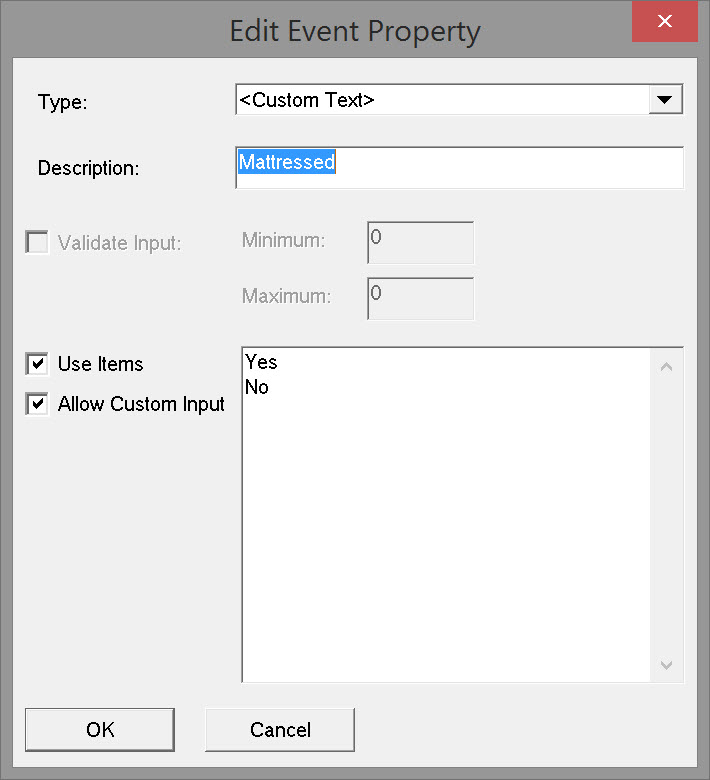The image size is (710, 780).
Task: Click the Description field containing Mattressed
Action: click(x=459, y=167)
